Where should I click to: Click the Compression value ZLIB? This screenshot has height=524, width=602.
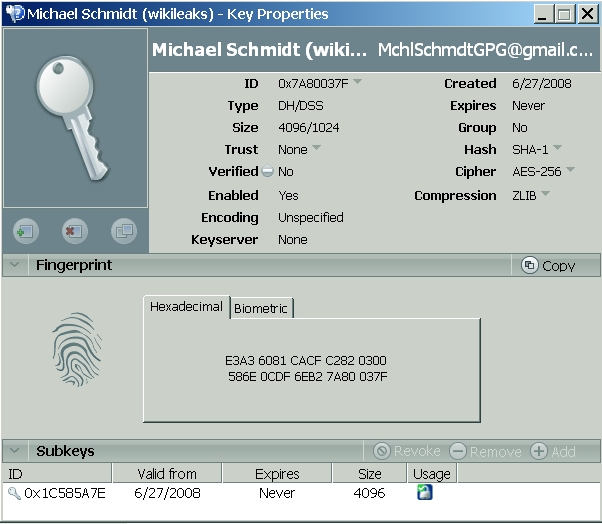(x=524, y=195)
